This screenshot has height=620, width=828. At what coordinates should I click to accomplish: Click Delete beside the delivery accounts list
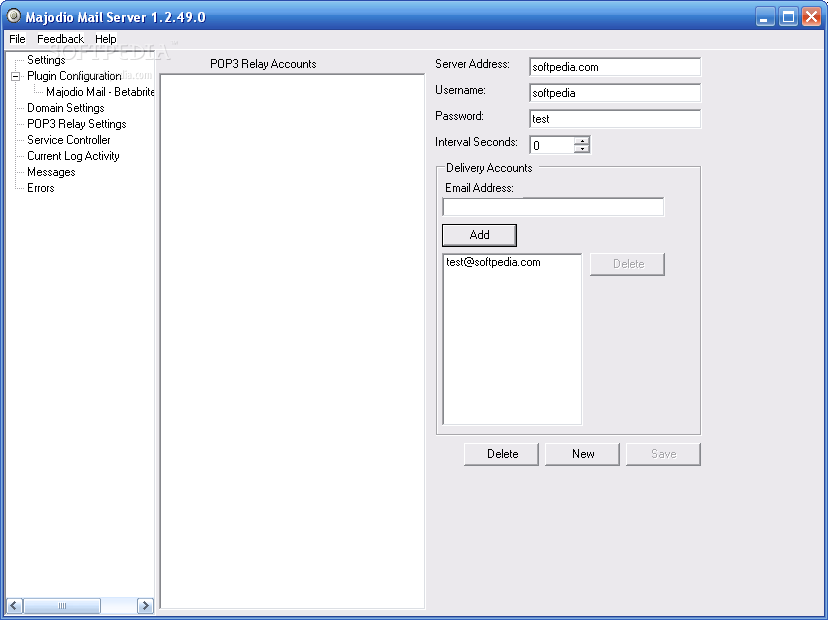click(x=627, y=264)
